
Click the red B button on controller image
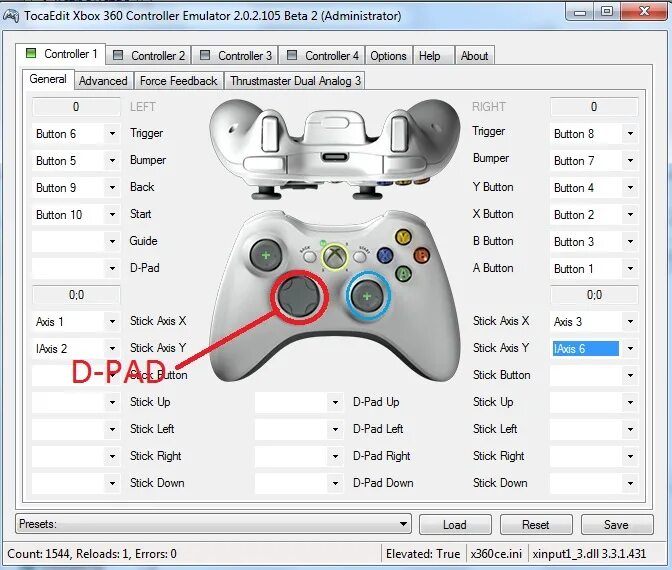[x=422, y=255]
